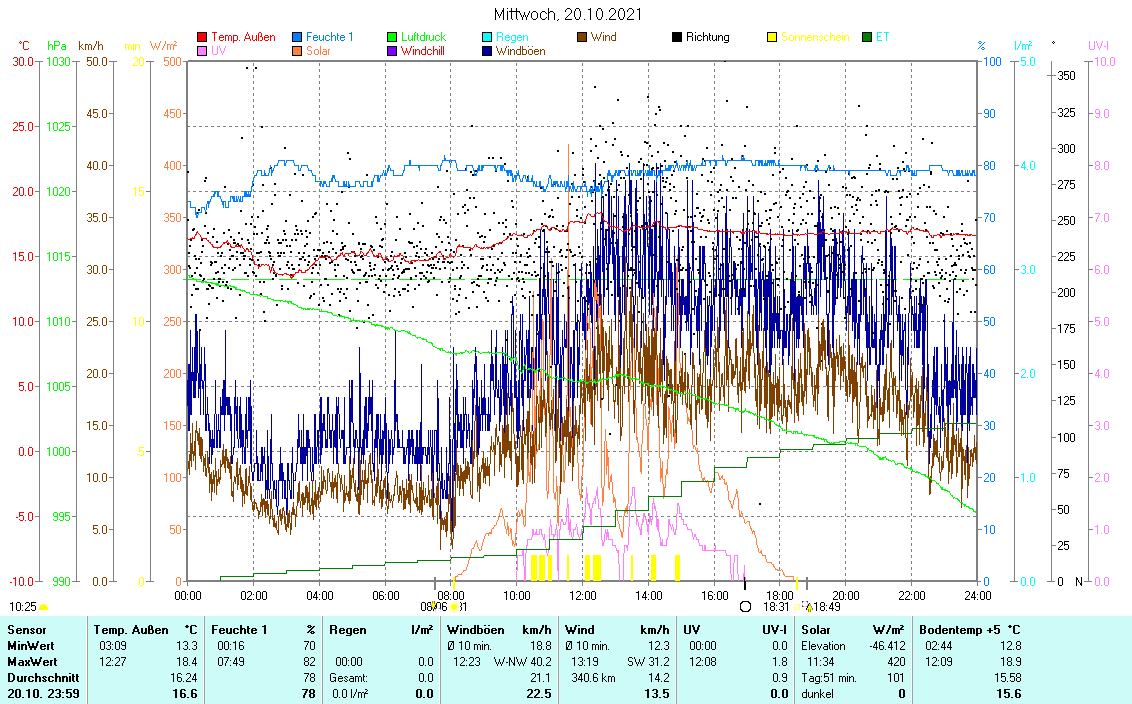
Task: Click the blue Feuchte 1 legend square
Action: click(298, 37)
